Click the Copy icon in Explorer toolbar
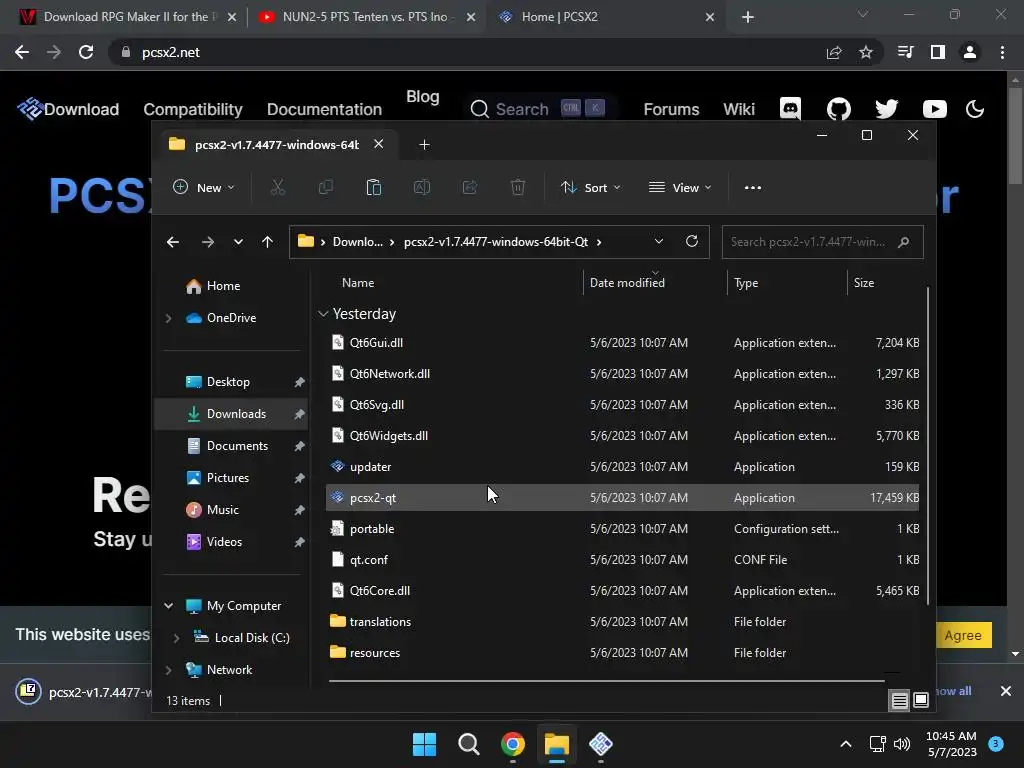This screenshot has height=768, width=1024. [x=325, y=187]
